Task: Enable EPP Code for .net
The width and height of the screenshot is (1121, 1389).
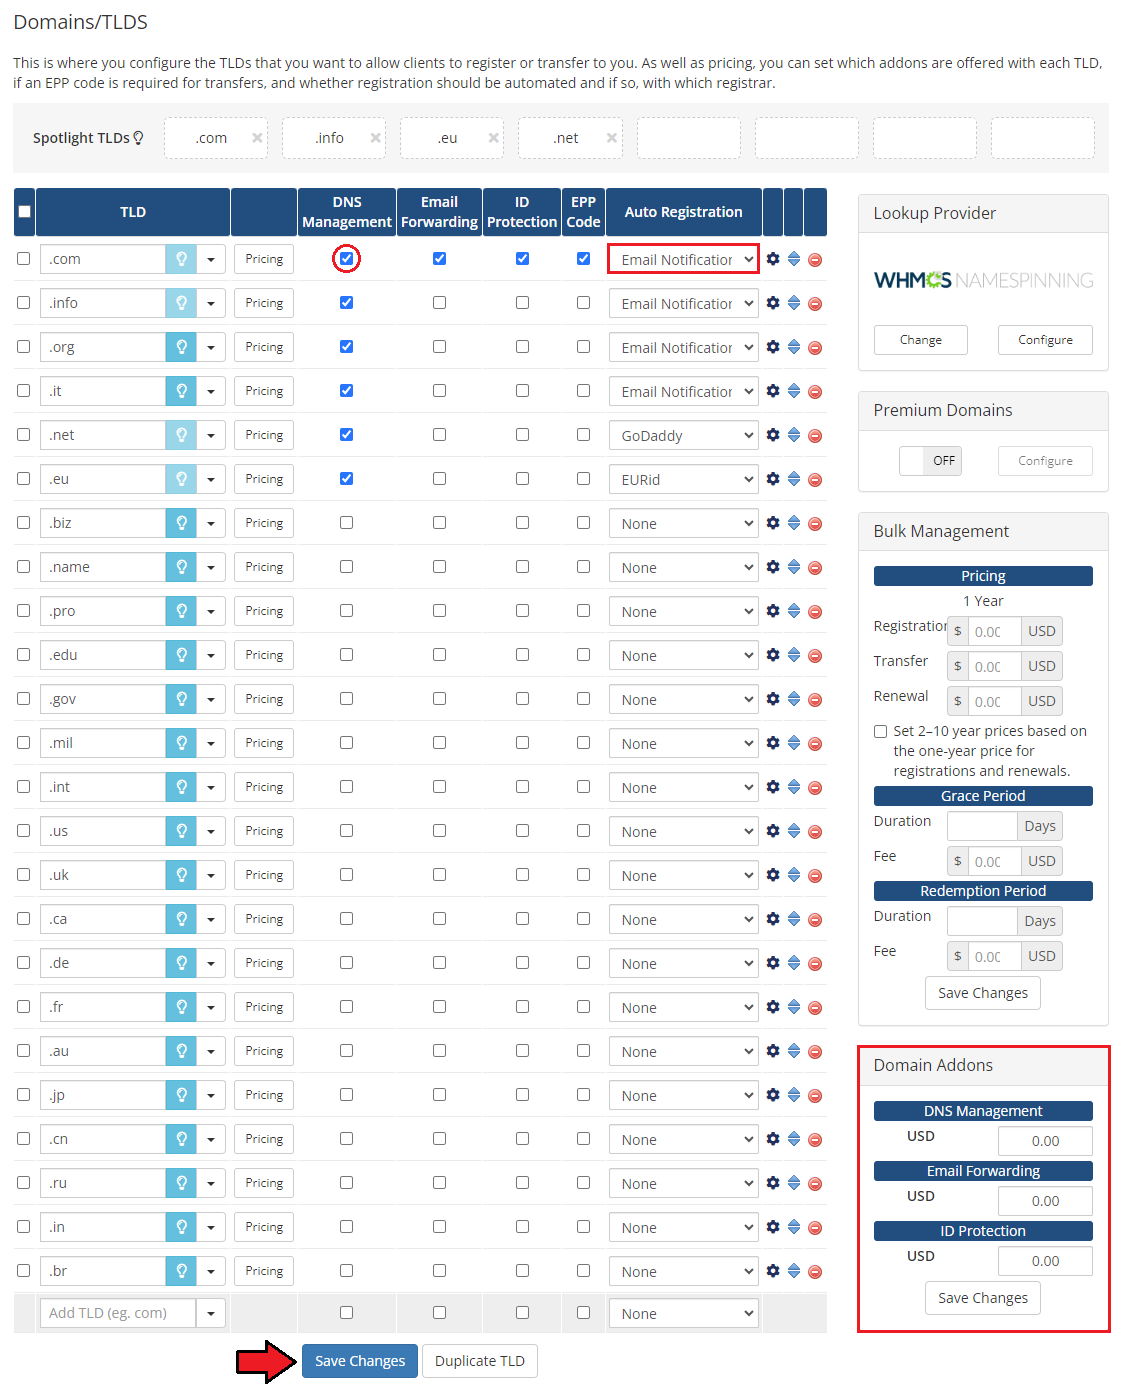Action: click(583, 435)
